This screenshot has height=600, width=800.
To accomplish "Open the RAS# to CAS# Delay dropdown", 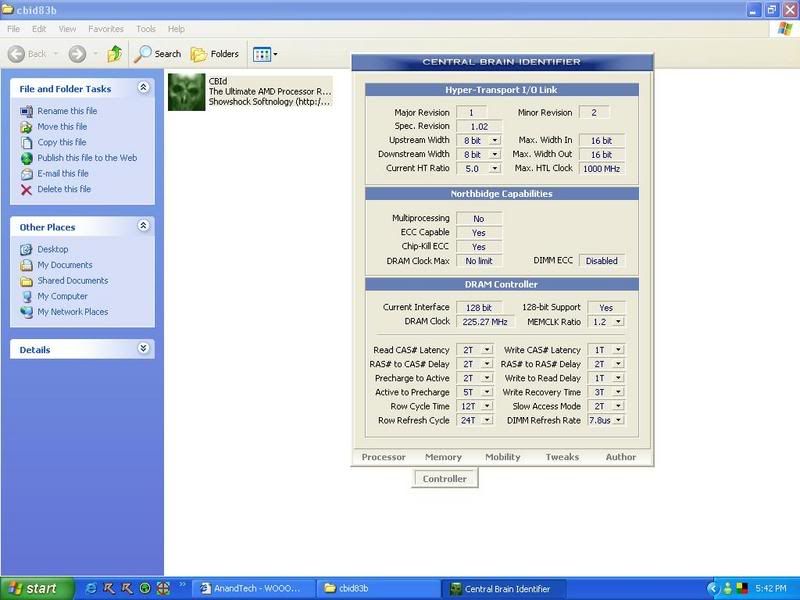I will (x=487, y=364).
